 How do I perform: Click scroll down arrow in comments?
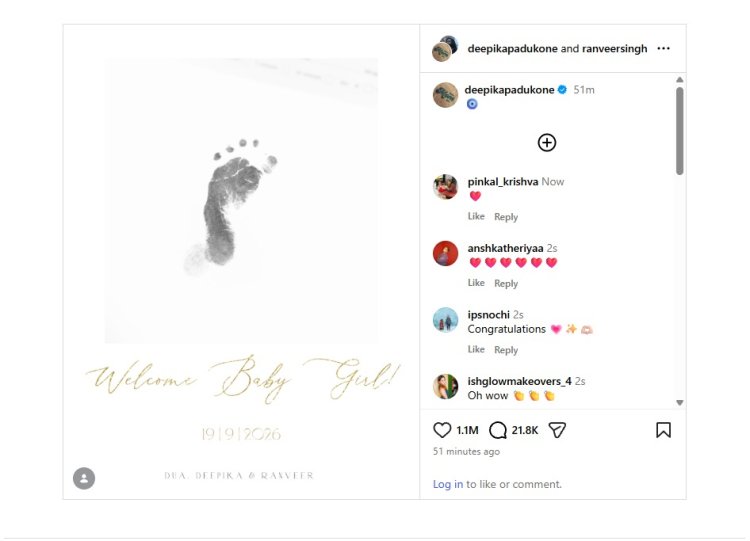click(x=680, y=403)
